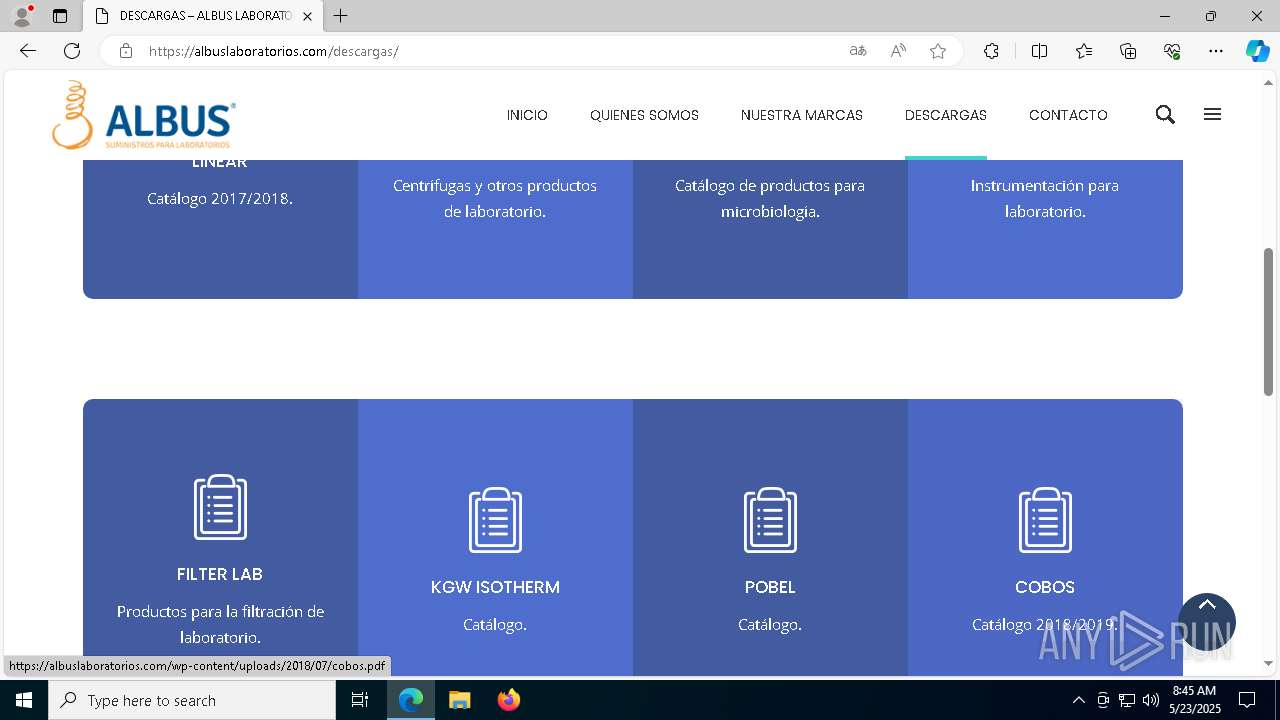Open Edge settings and more menu

1216,51
